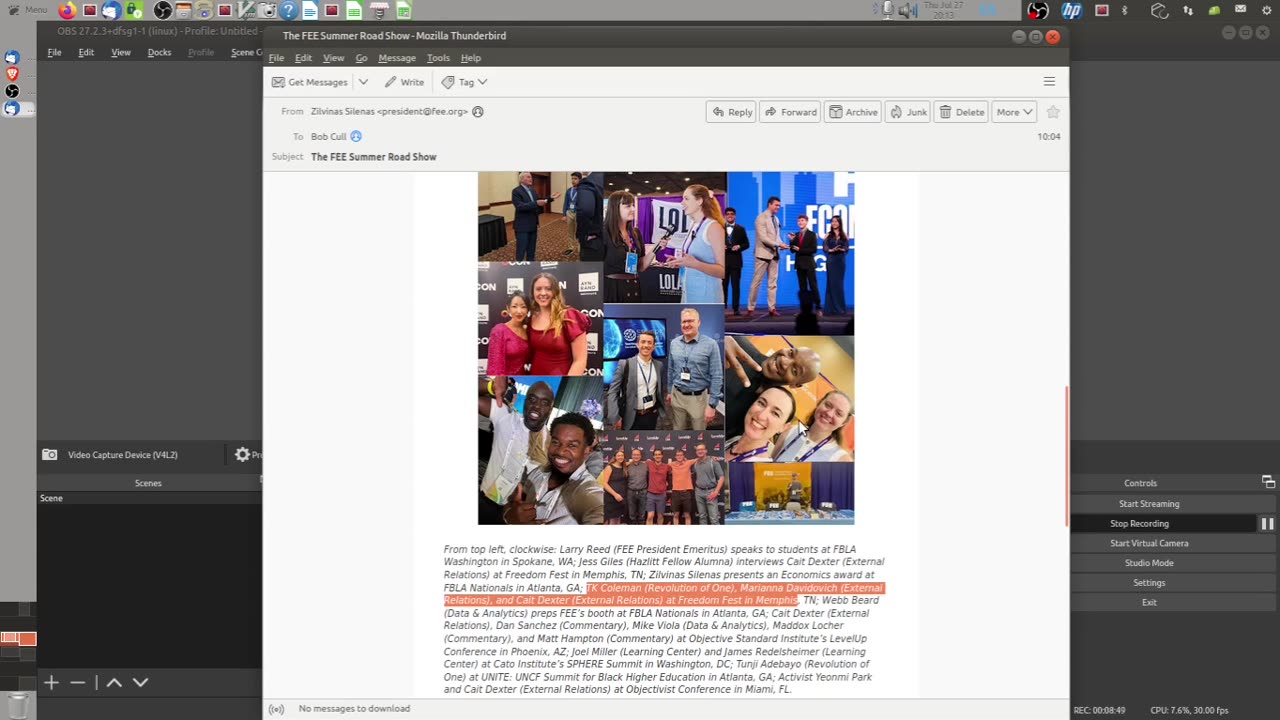Viewport: 1280px width, 720px height.
Task: Click the Vim launcher icon in top panel
Action: [246, 11]
